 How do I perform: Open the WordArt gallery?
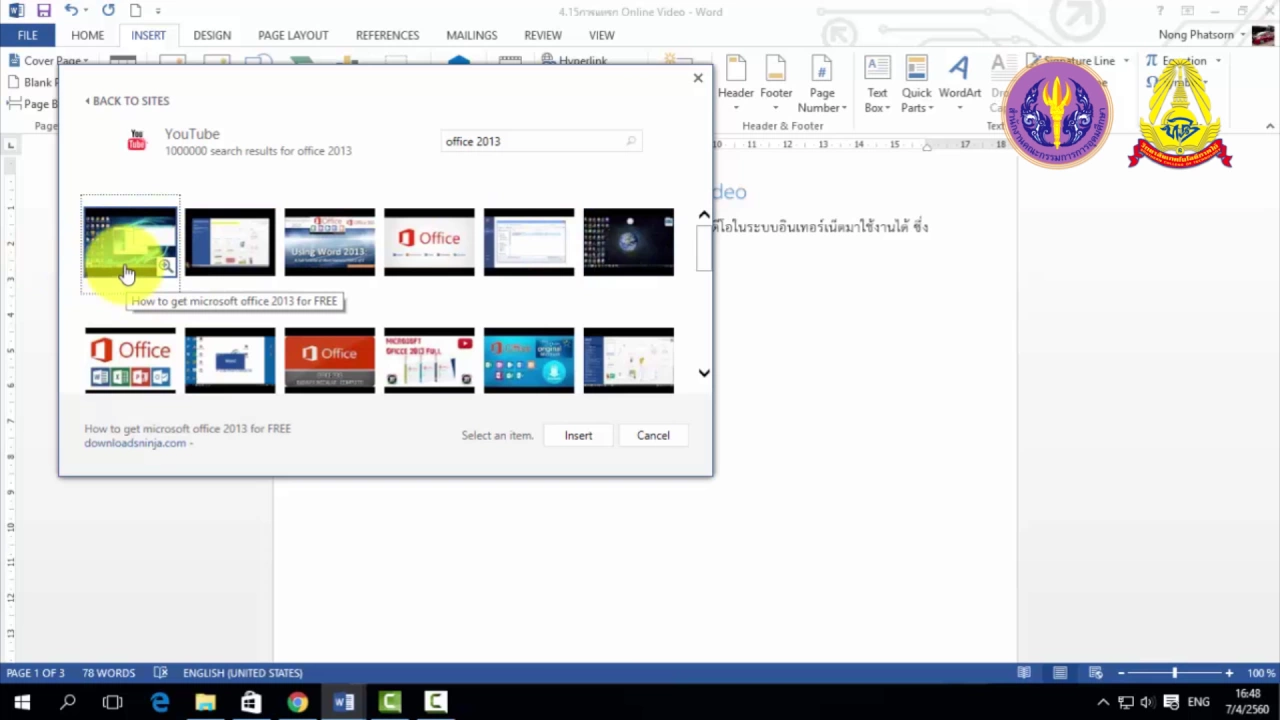coord(960,84)
